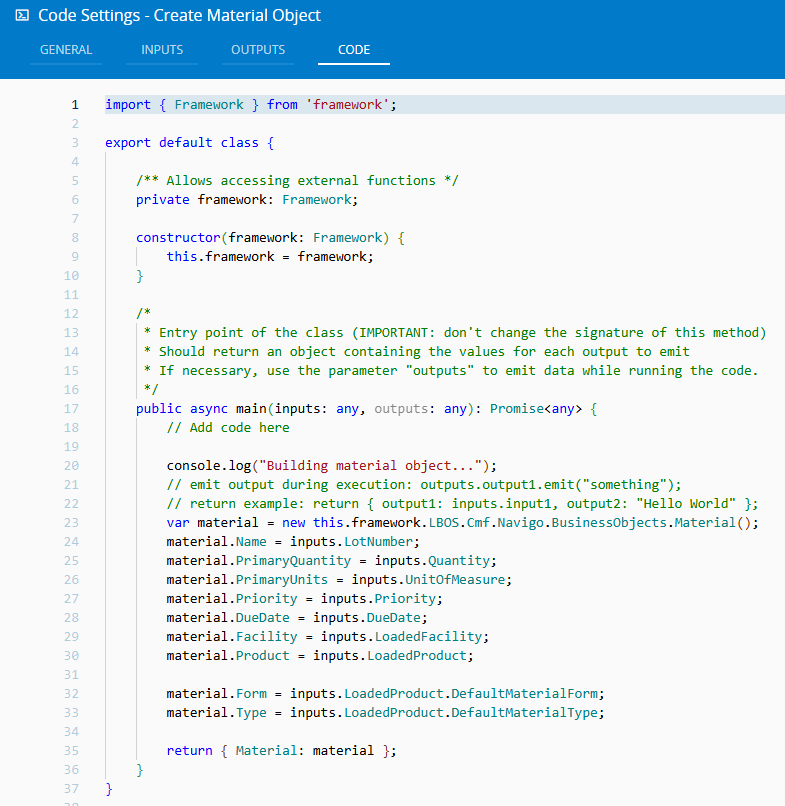Viewport: 785px width, 806px height.
Task: Click line number 35 in the gutter
Action: point(71,751)
